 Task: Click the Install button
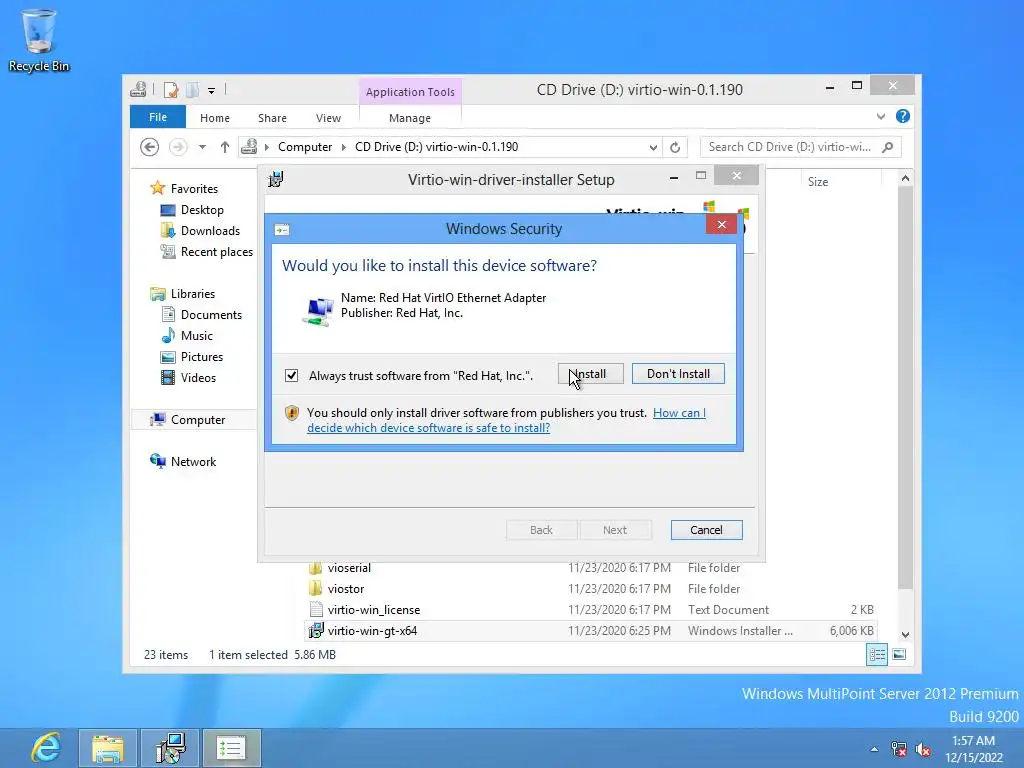coord(590,374)
